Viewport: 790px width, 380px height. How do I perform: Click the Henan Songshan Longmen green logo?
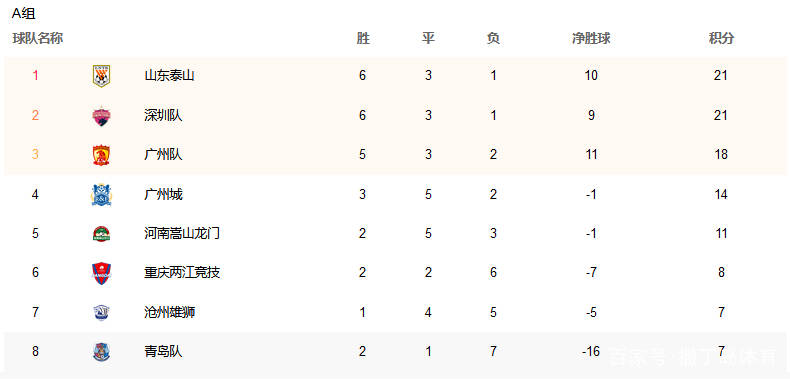click(101, 234)
